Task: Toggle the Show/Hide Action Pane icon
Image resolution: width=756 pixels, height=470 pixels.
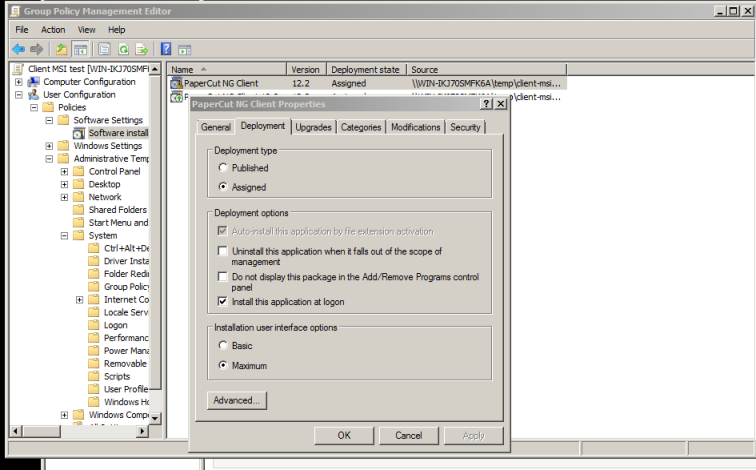Action: tap(185, 49)
